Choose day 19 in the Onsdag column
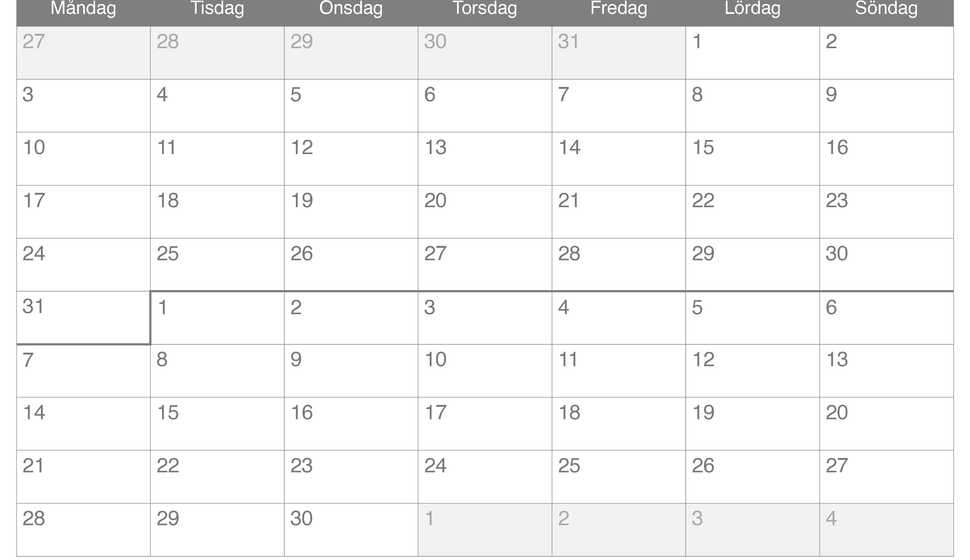This screenshot has width=970, height=560. click(x=351, y=212)
